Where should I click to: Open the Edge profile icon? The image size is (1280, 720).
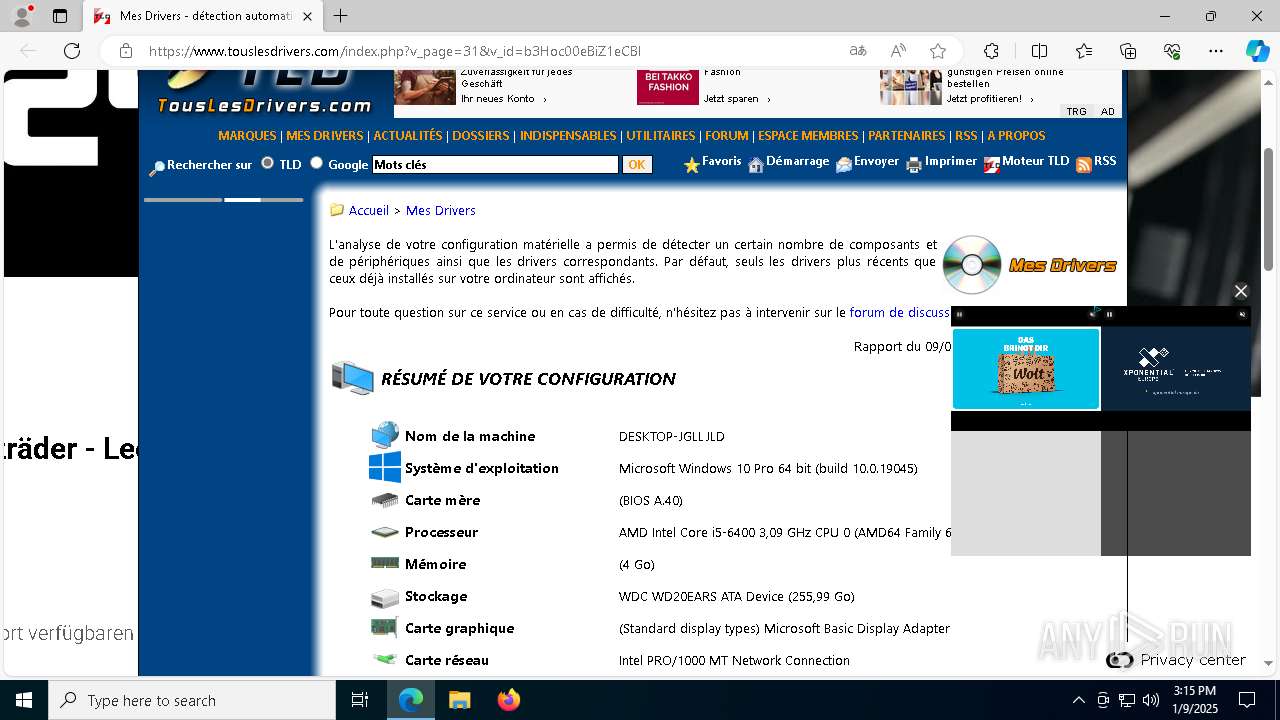[22, 16]
